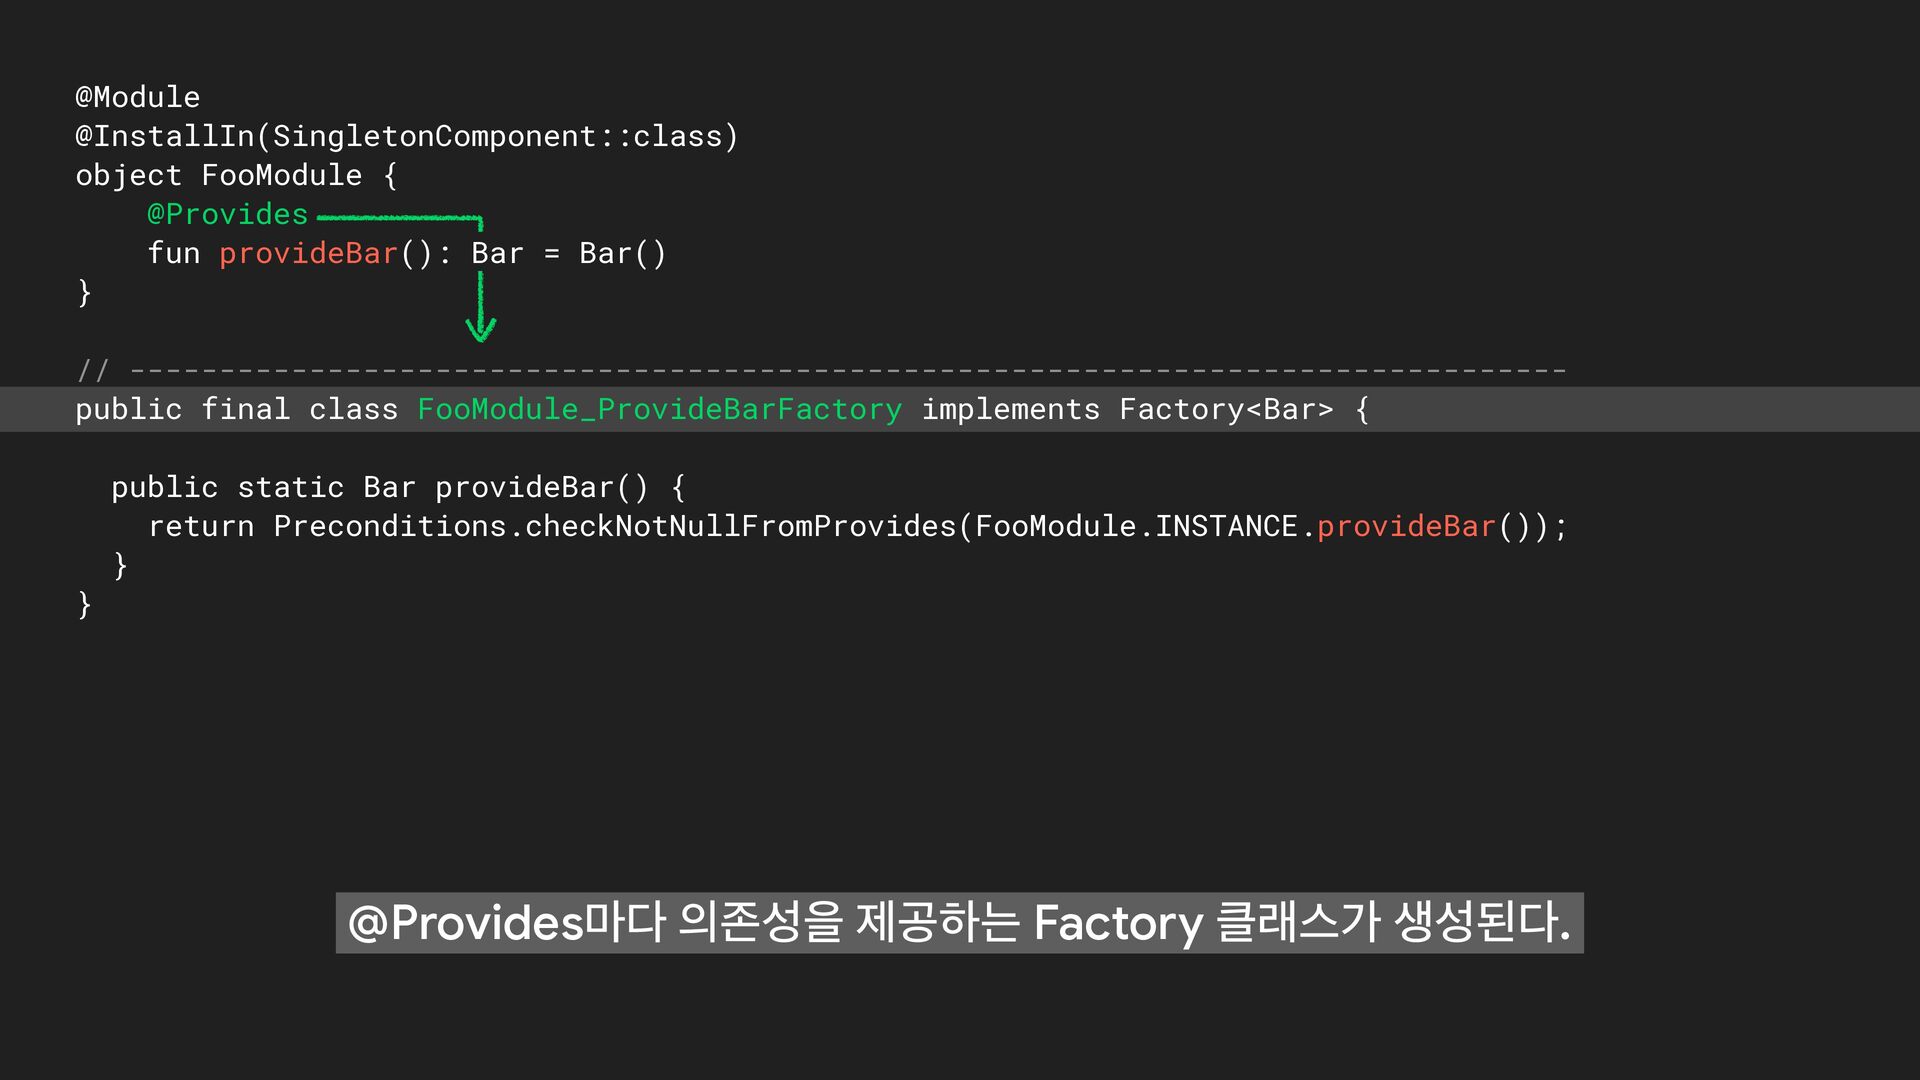1920x1080 pixels.
Task: Click Factory<Bar> in the highlighted line
Action: (x=1226, y=409)
